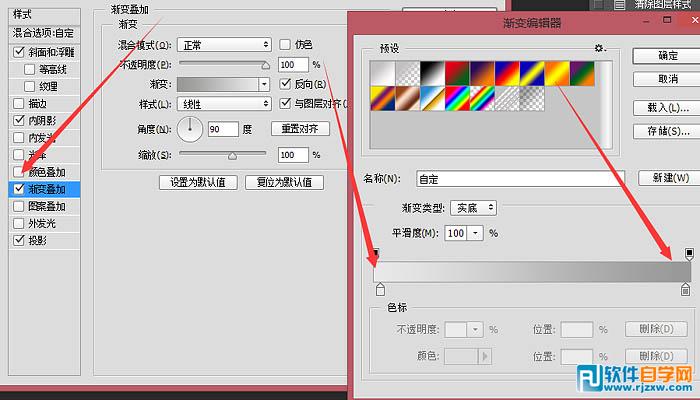This screenshot has height=400, width=700.
Task: Enable the 纹理 checkbox
Action: coord(29,86)
